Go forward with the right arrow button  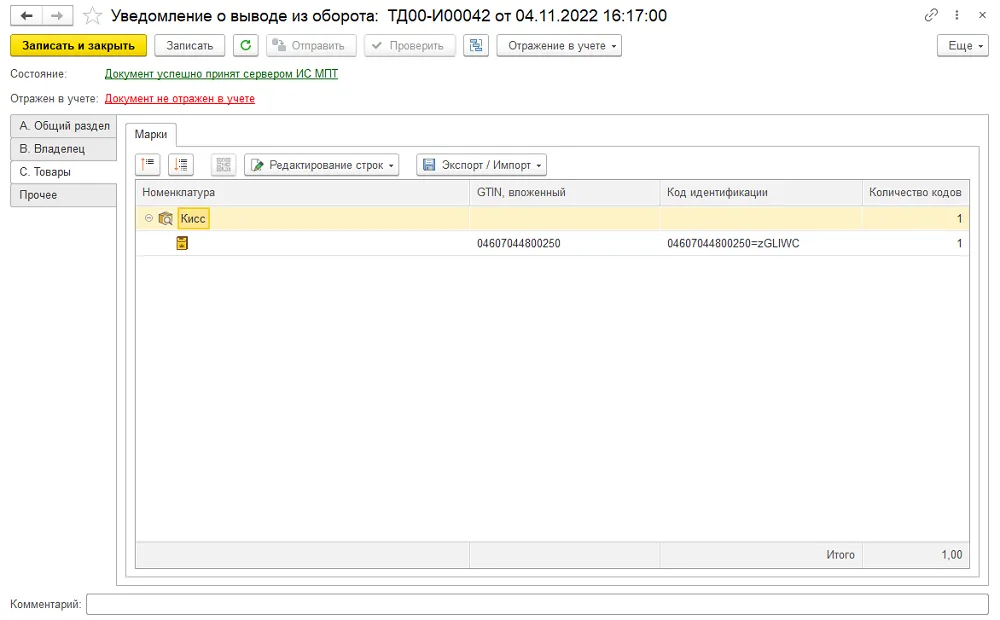57,15
